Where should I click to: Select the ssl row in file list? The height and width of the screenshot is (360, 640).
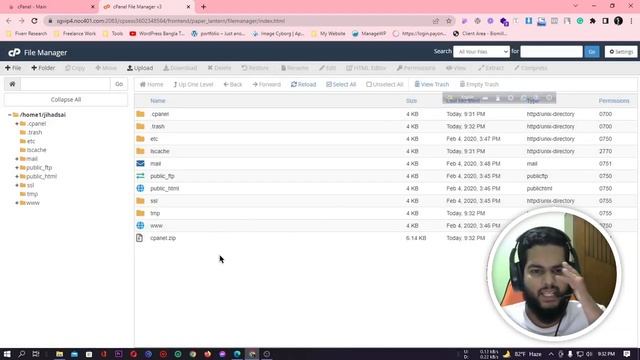tap(385, 201)
